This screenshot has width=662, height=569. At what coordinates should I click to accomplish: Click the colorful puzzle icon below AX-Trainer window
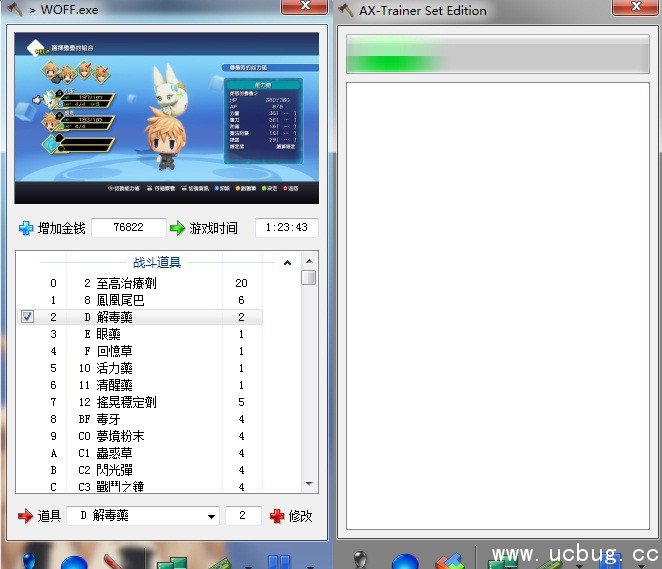(x=451, y=560)
